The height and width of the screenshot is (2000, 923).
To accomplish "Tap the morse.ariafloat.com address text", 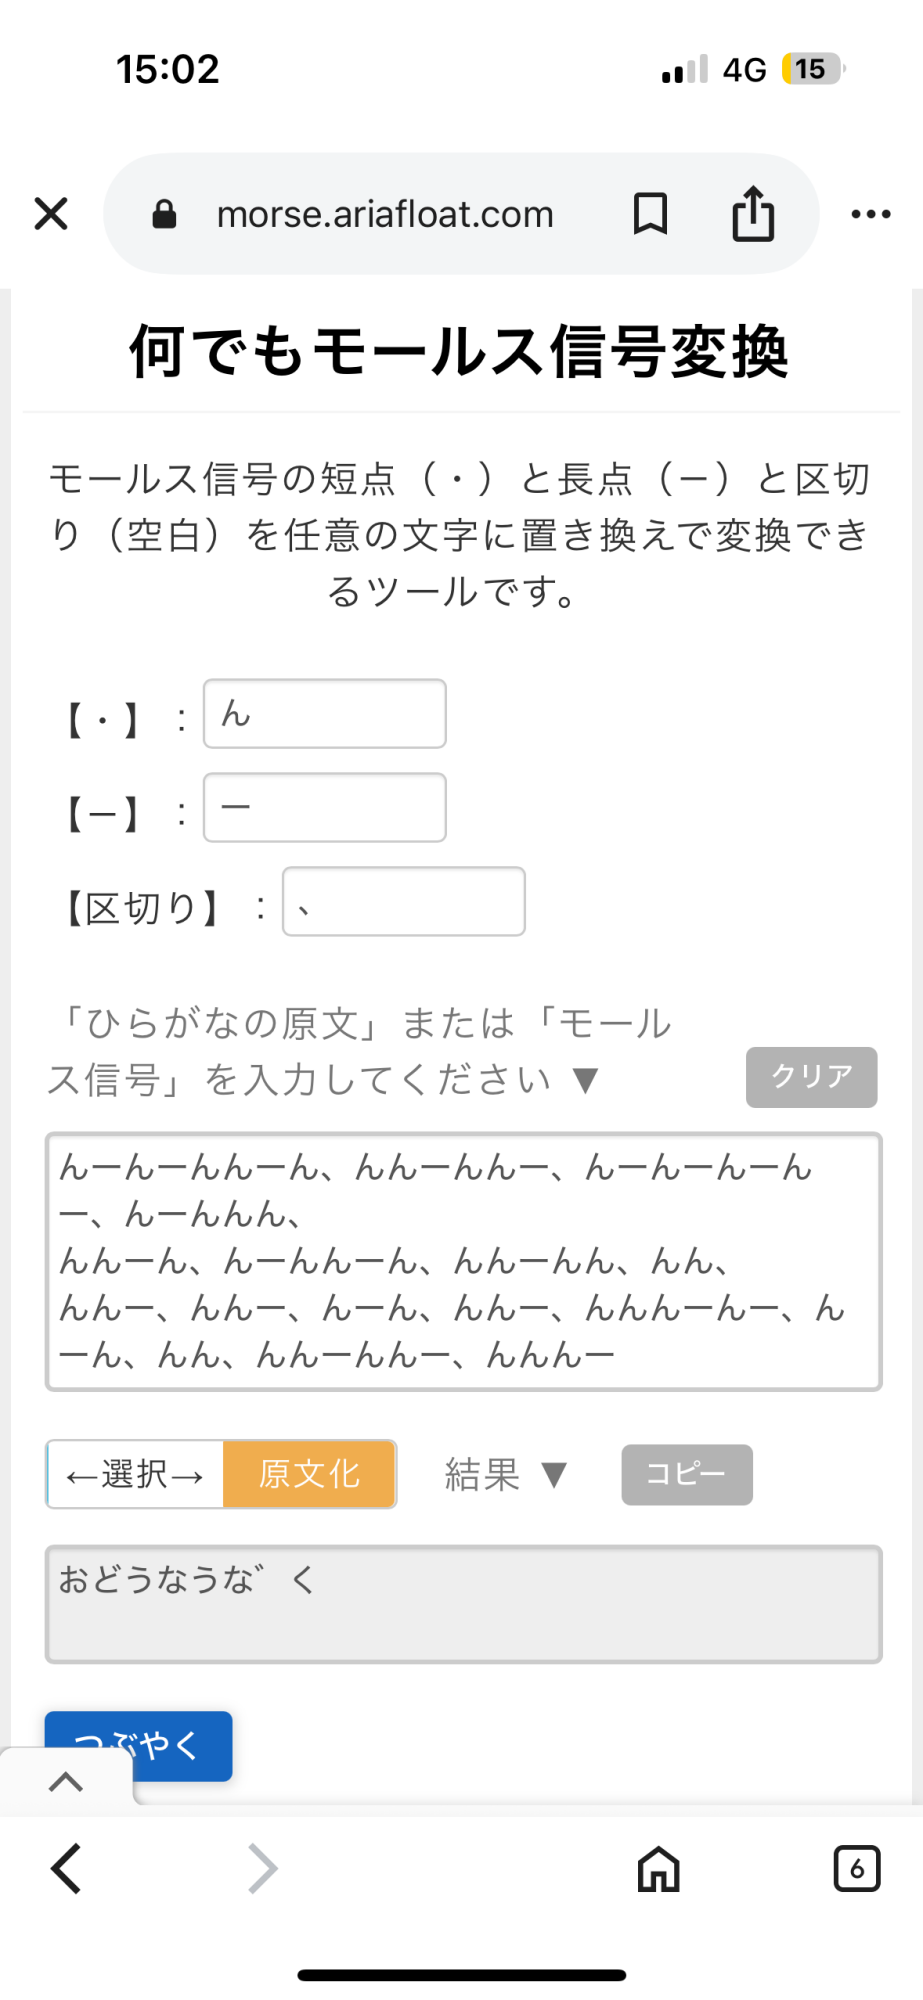I will coord(385,214).
